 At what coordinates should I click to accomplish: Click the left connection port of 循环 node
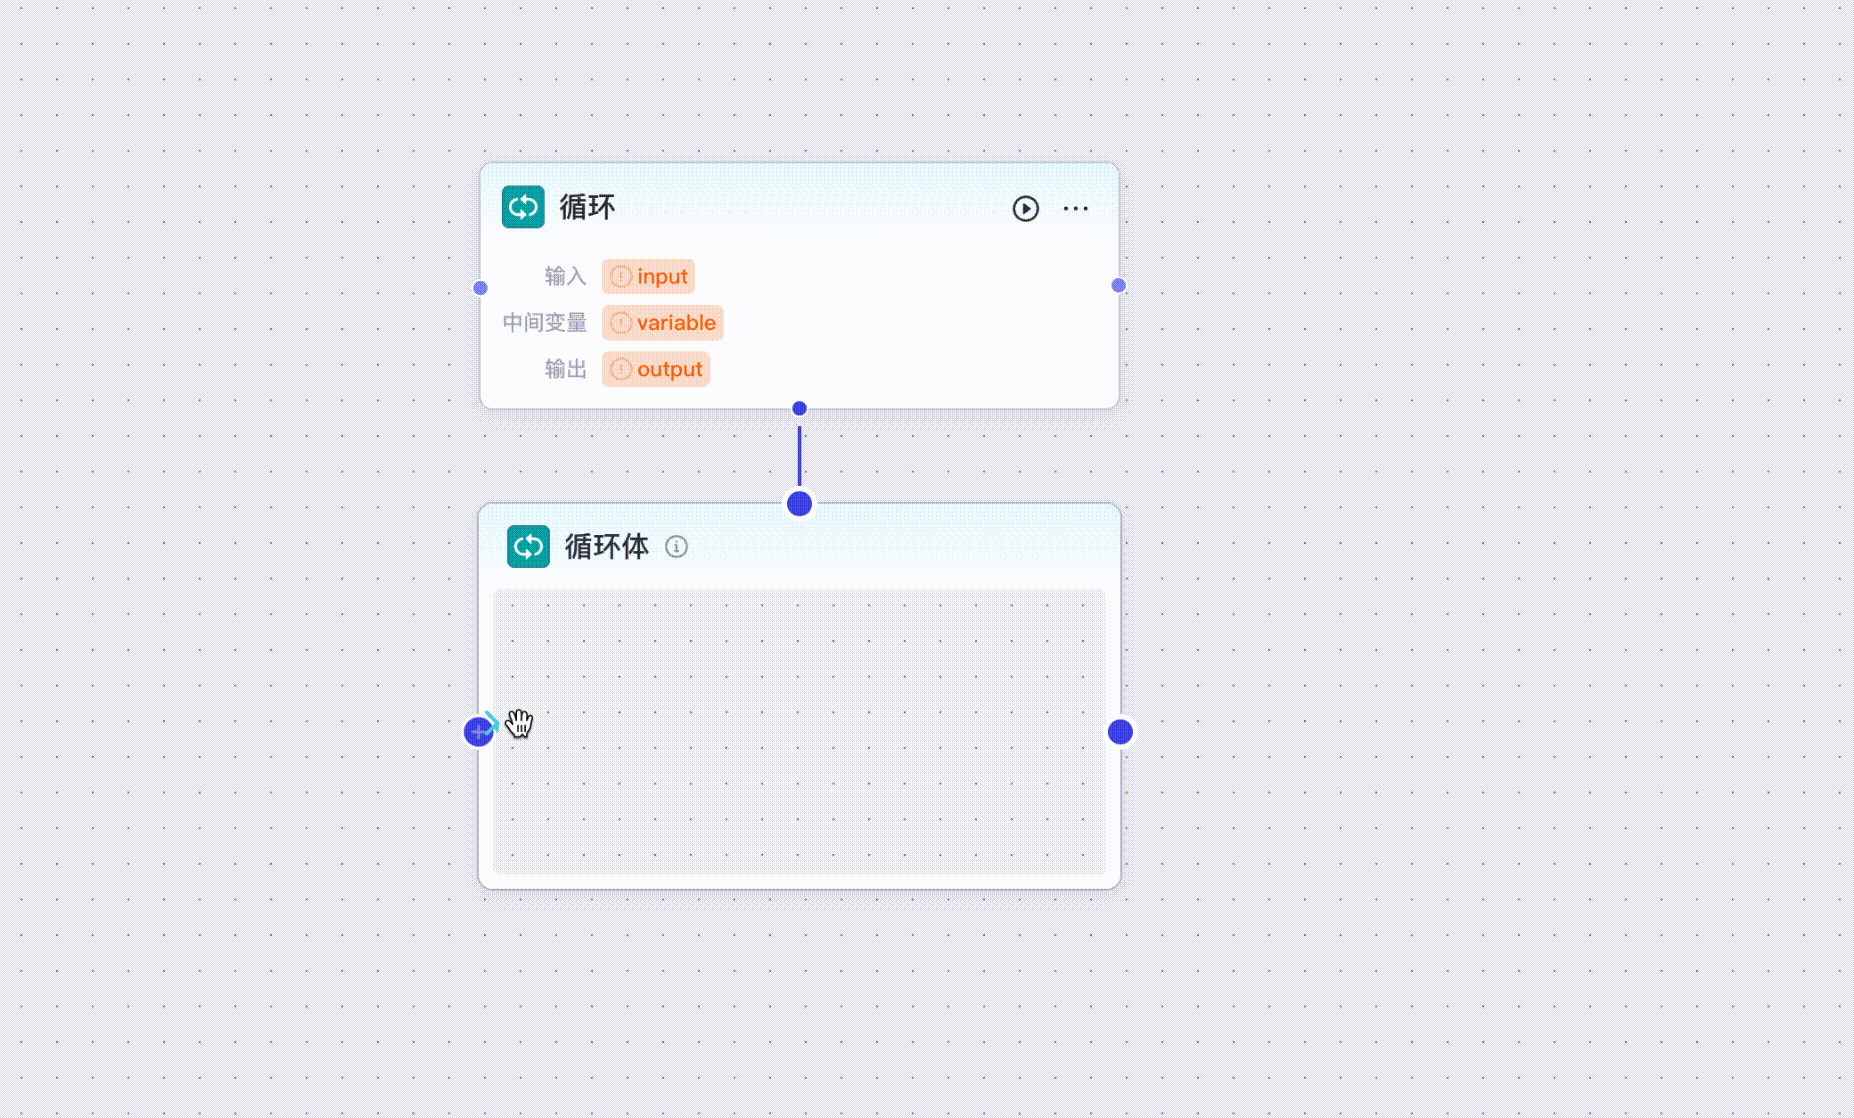pos(481,287)
